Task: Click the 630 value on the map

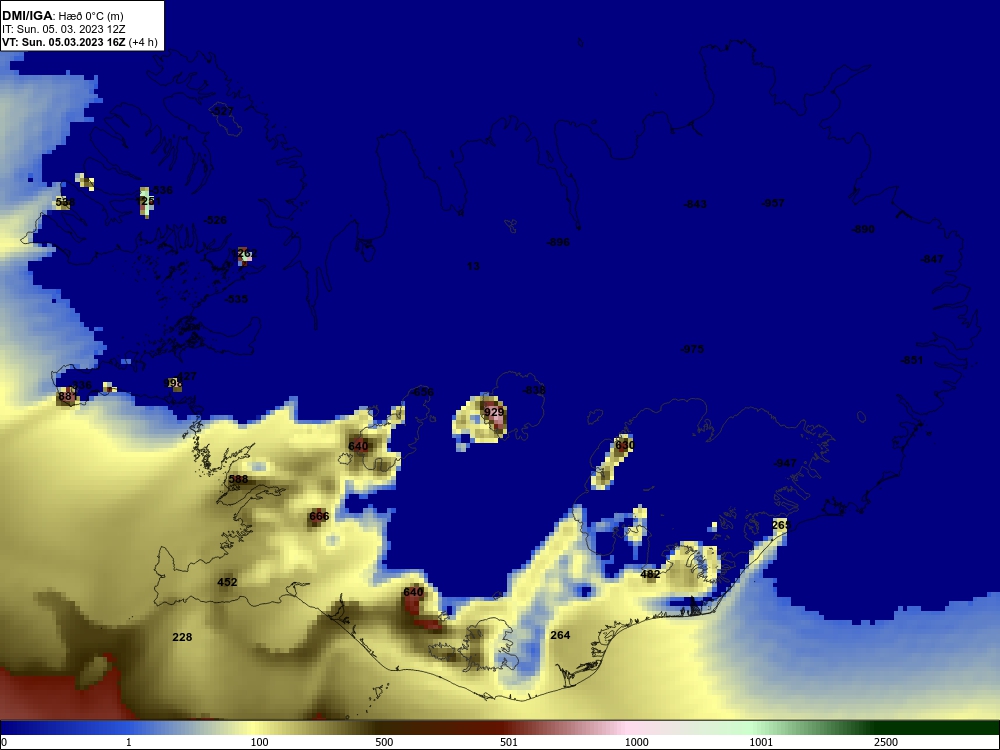Action: pos(624,445)
